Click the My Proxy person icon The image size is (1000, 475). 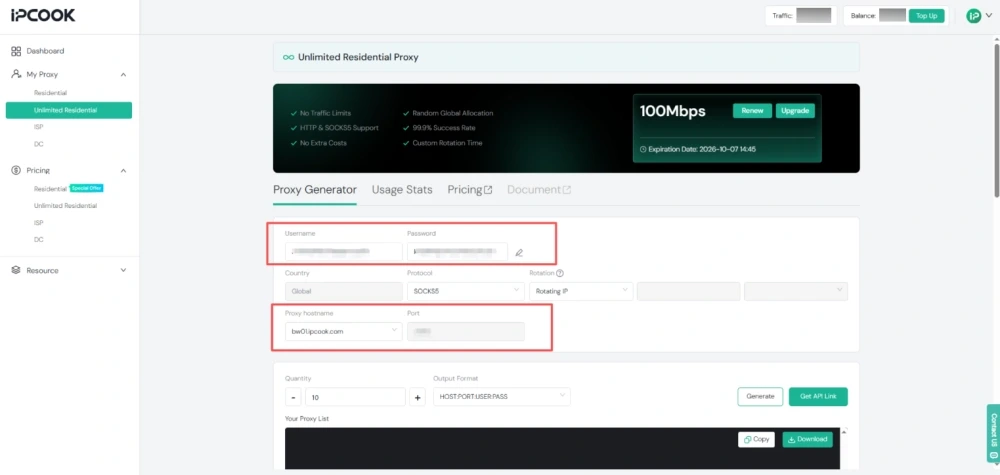pos(16,74)
